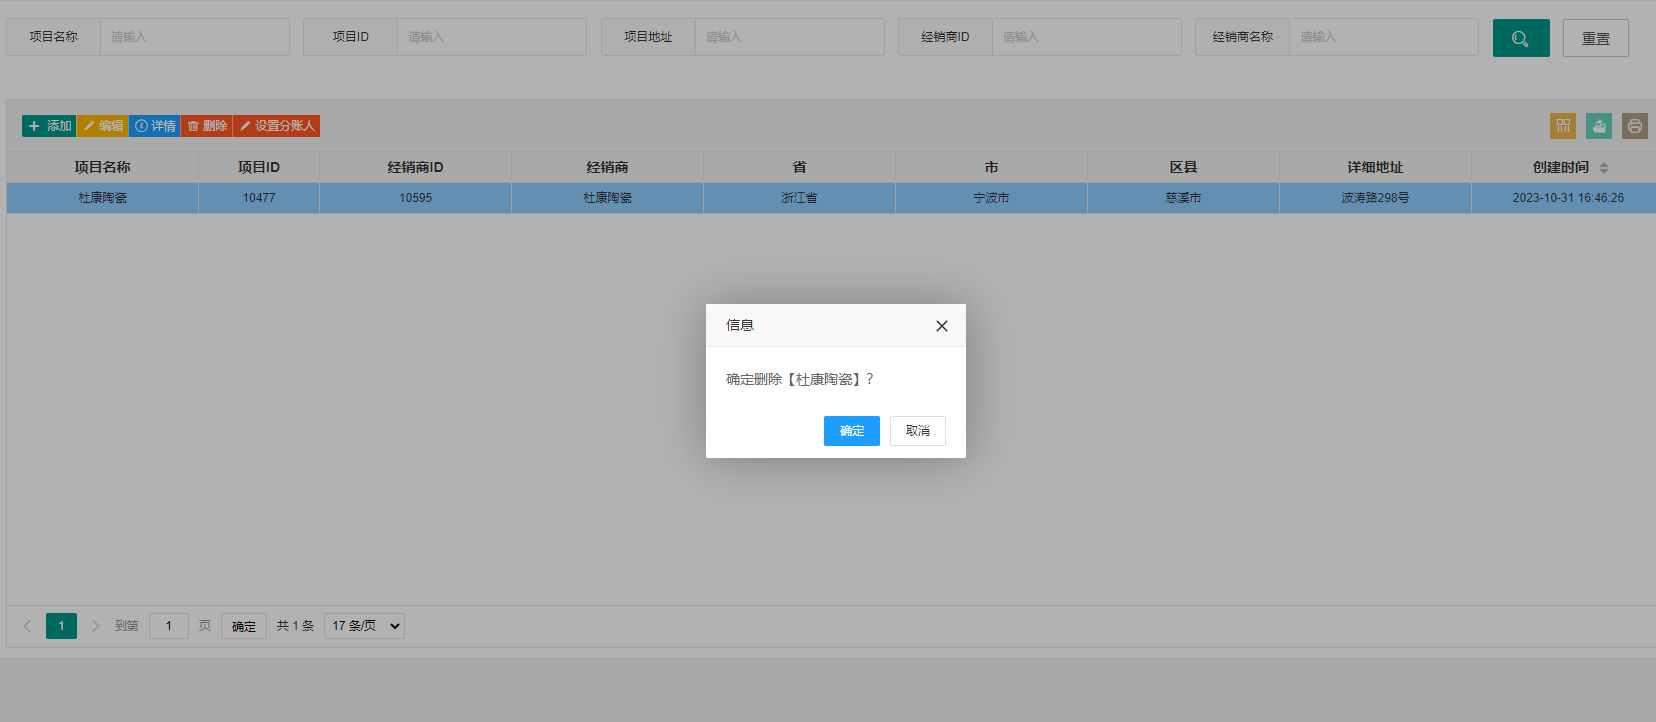Click 设置分账人 button
This screenshot has width=1656, height=722.
pyautogui.click(x=277, y=126)
